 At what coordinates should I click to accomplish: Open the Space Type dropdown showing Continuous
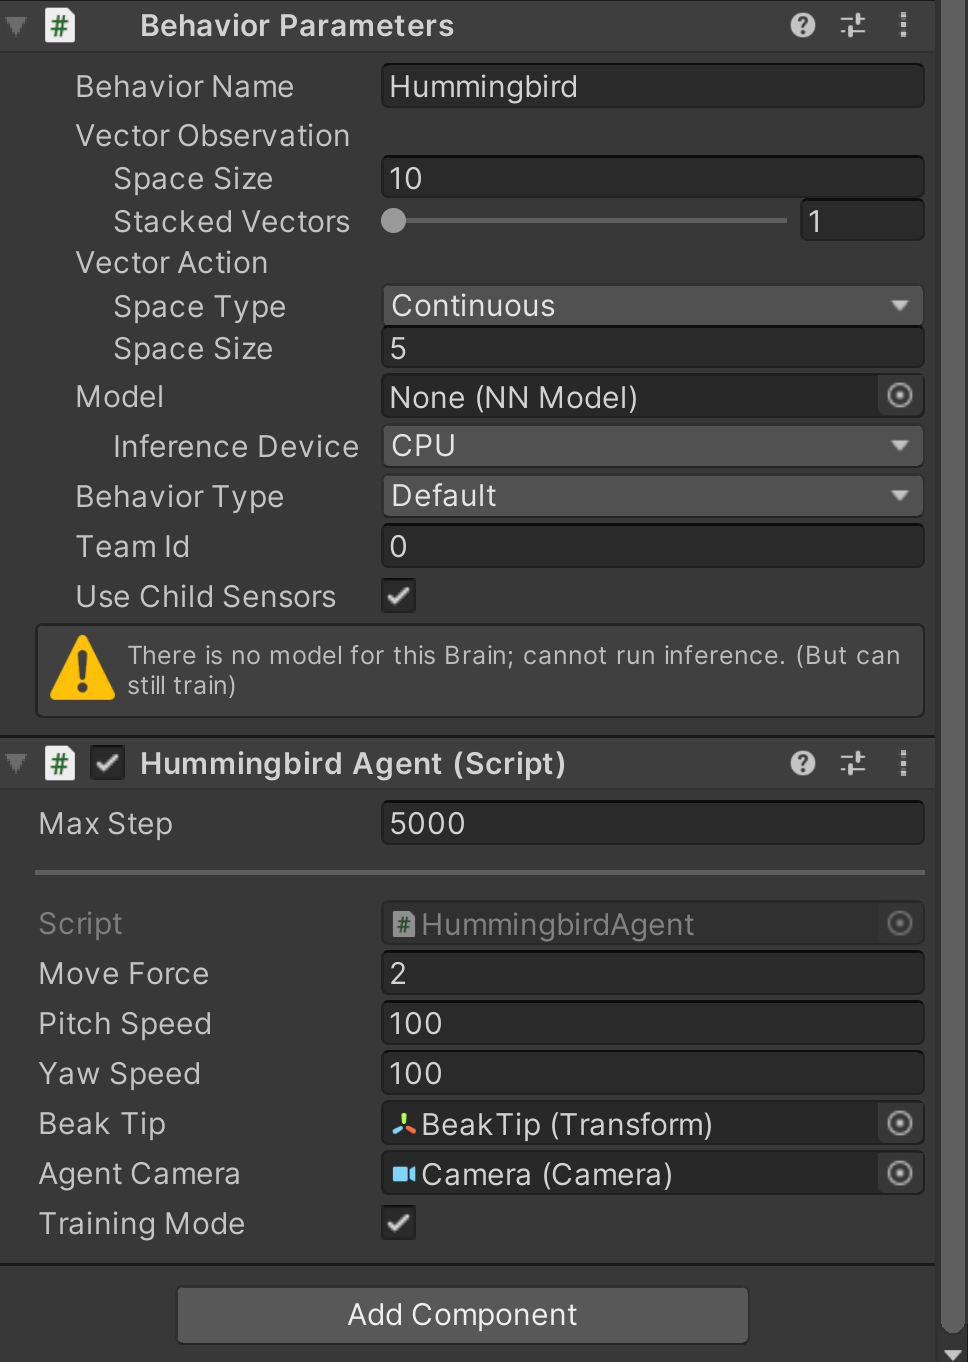(x=652, y=305)
